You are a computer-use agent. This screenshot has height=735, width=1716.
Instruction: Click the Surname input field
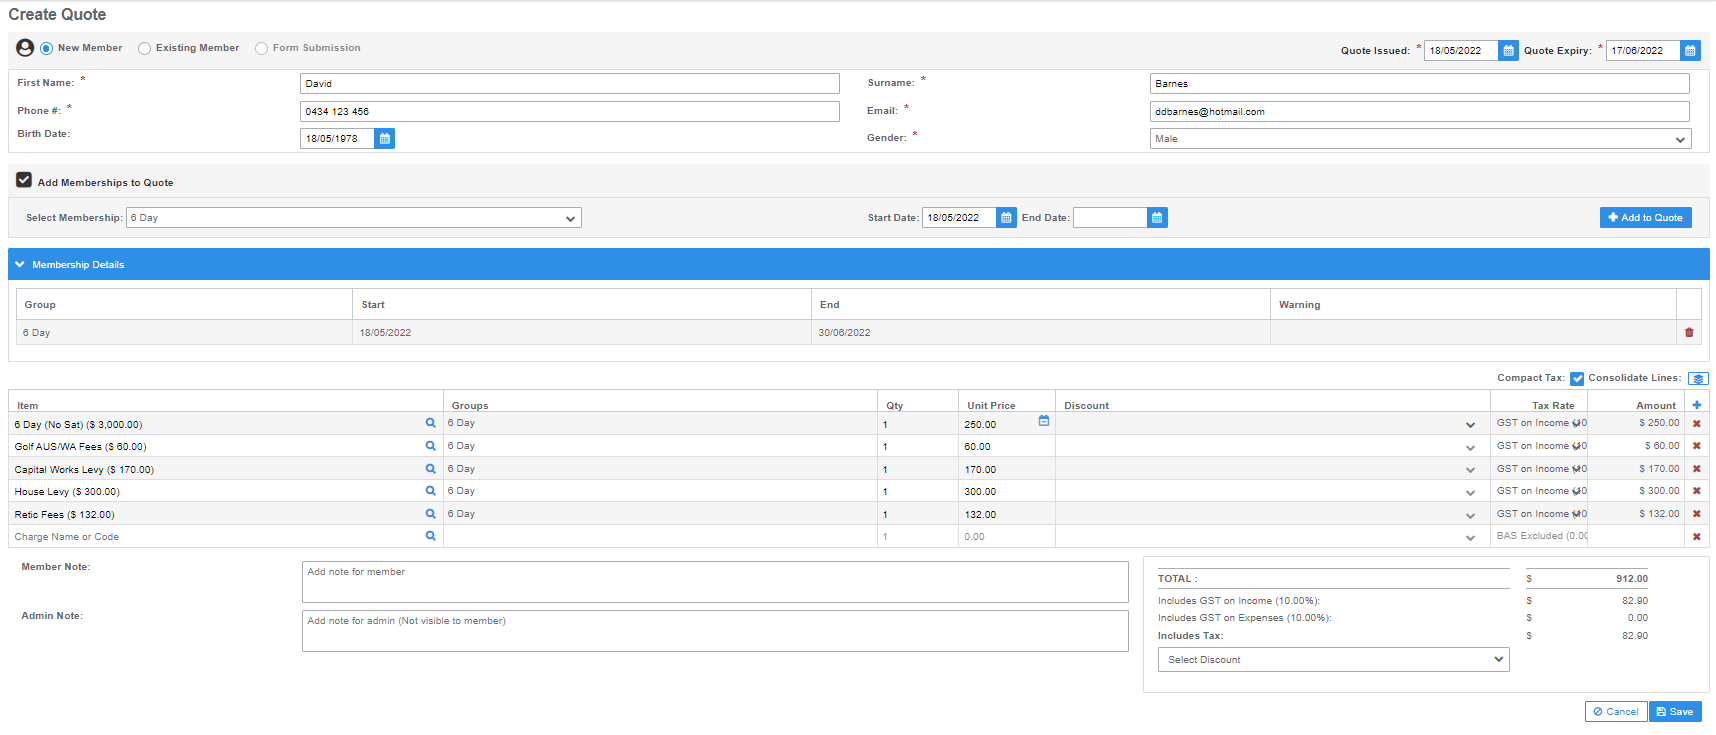(1419, 84)
